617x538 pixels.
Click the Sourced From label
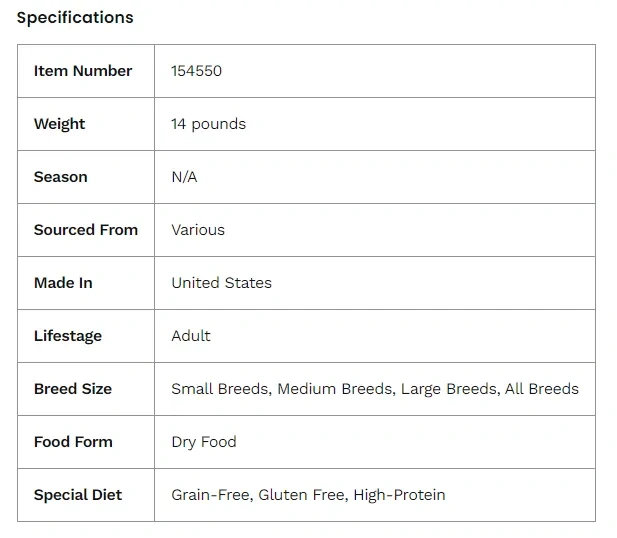click(86, 230)
